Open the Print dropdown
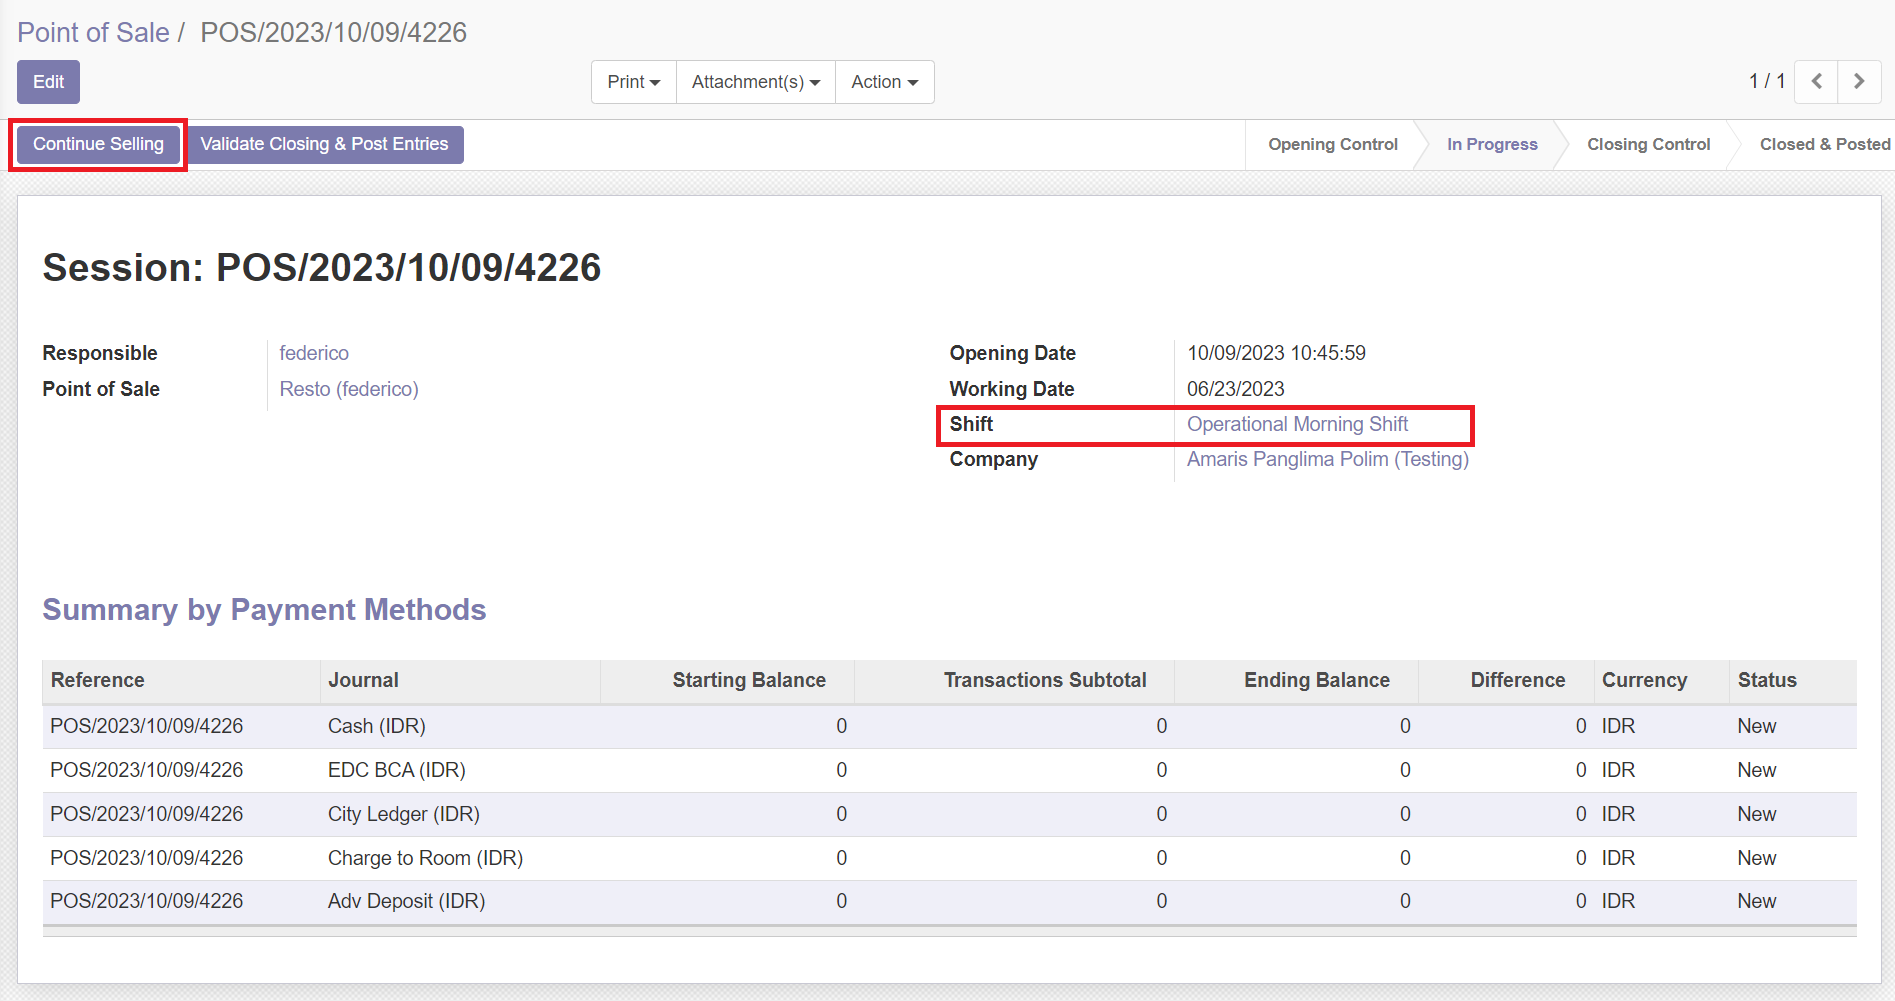This screenshot has width=1895, height=1001. click(x=634, y=82)
